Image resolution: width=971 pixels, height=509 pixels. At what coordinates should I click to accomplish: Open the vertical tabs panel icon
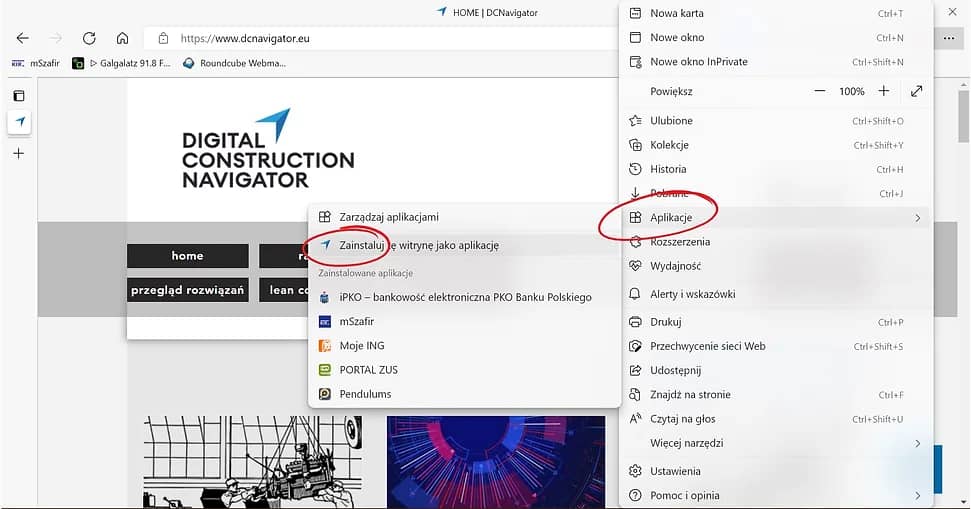tap(19, 95)
